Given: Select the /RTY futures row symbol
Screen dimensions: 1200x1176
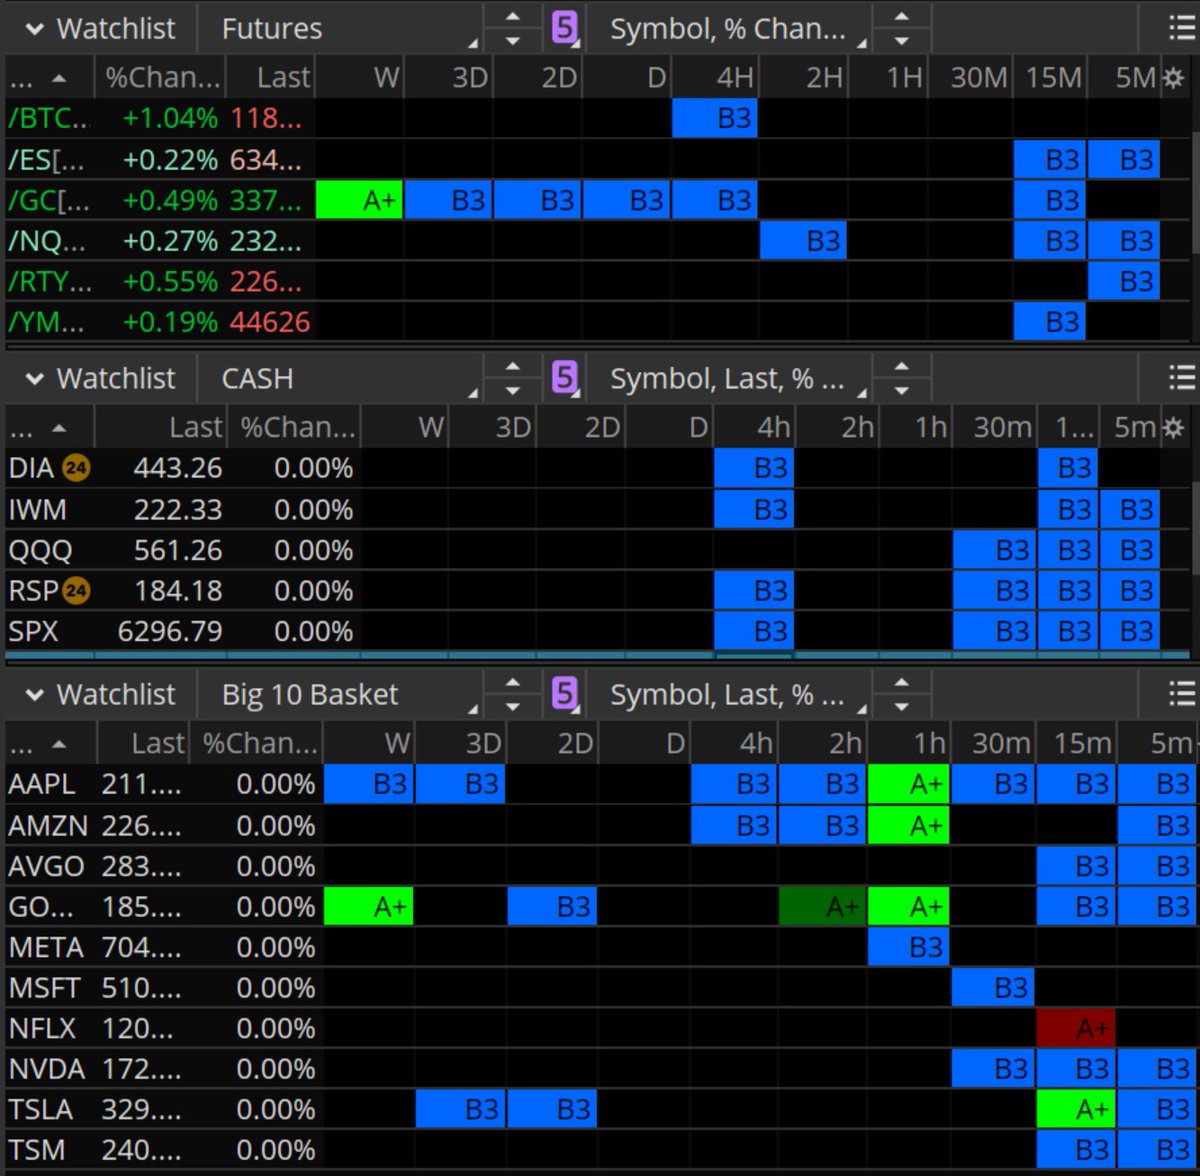Looking at the screenshot, I should coord(50,282).
